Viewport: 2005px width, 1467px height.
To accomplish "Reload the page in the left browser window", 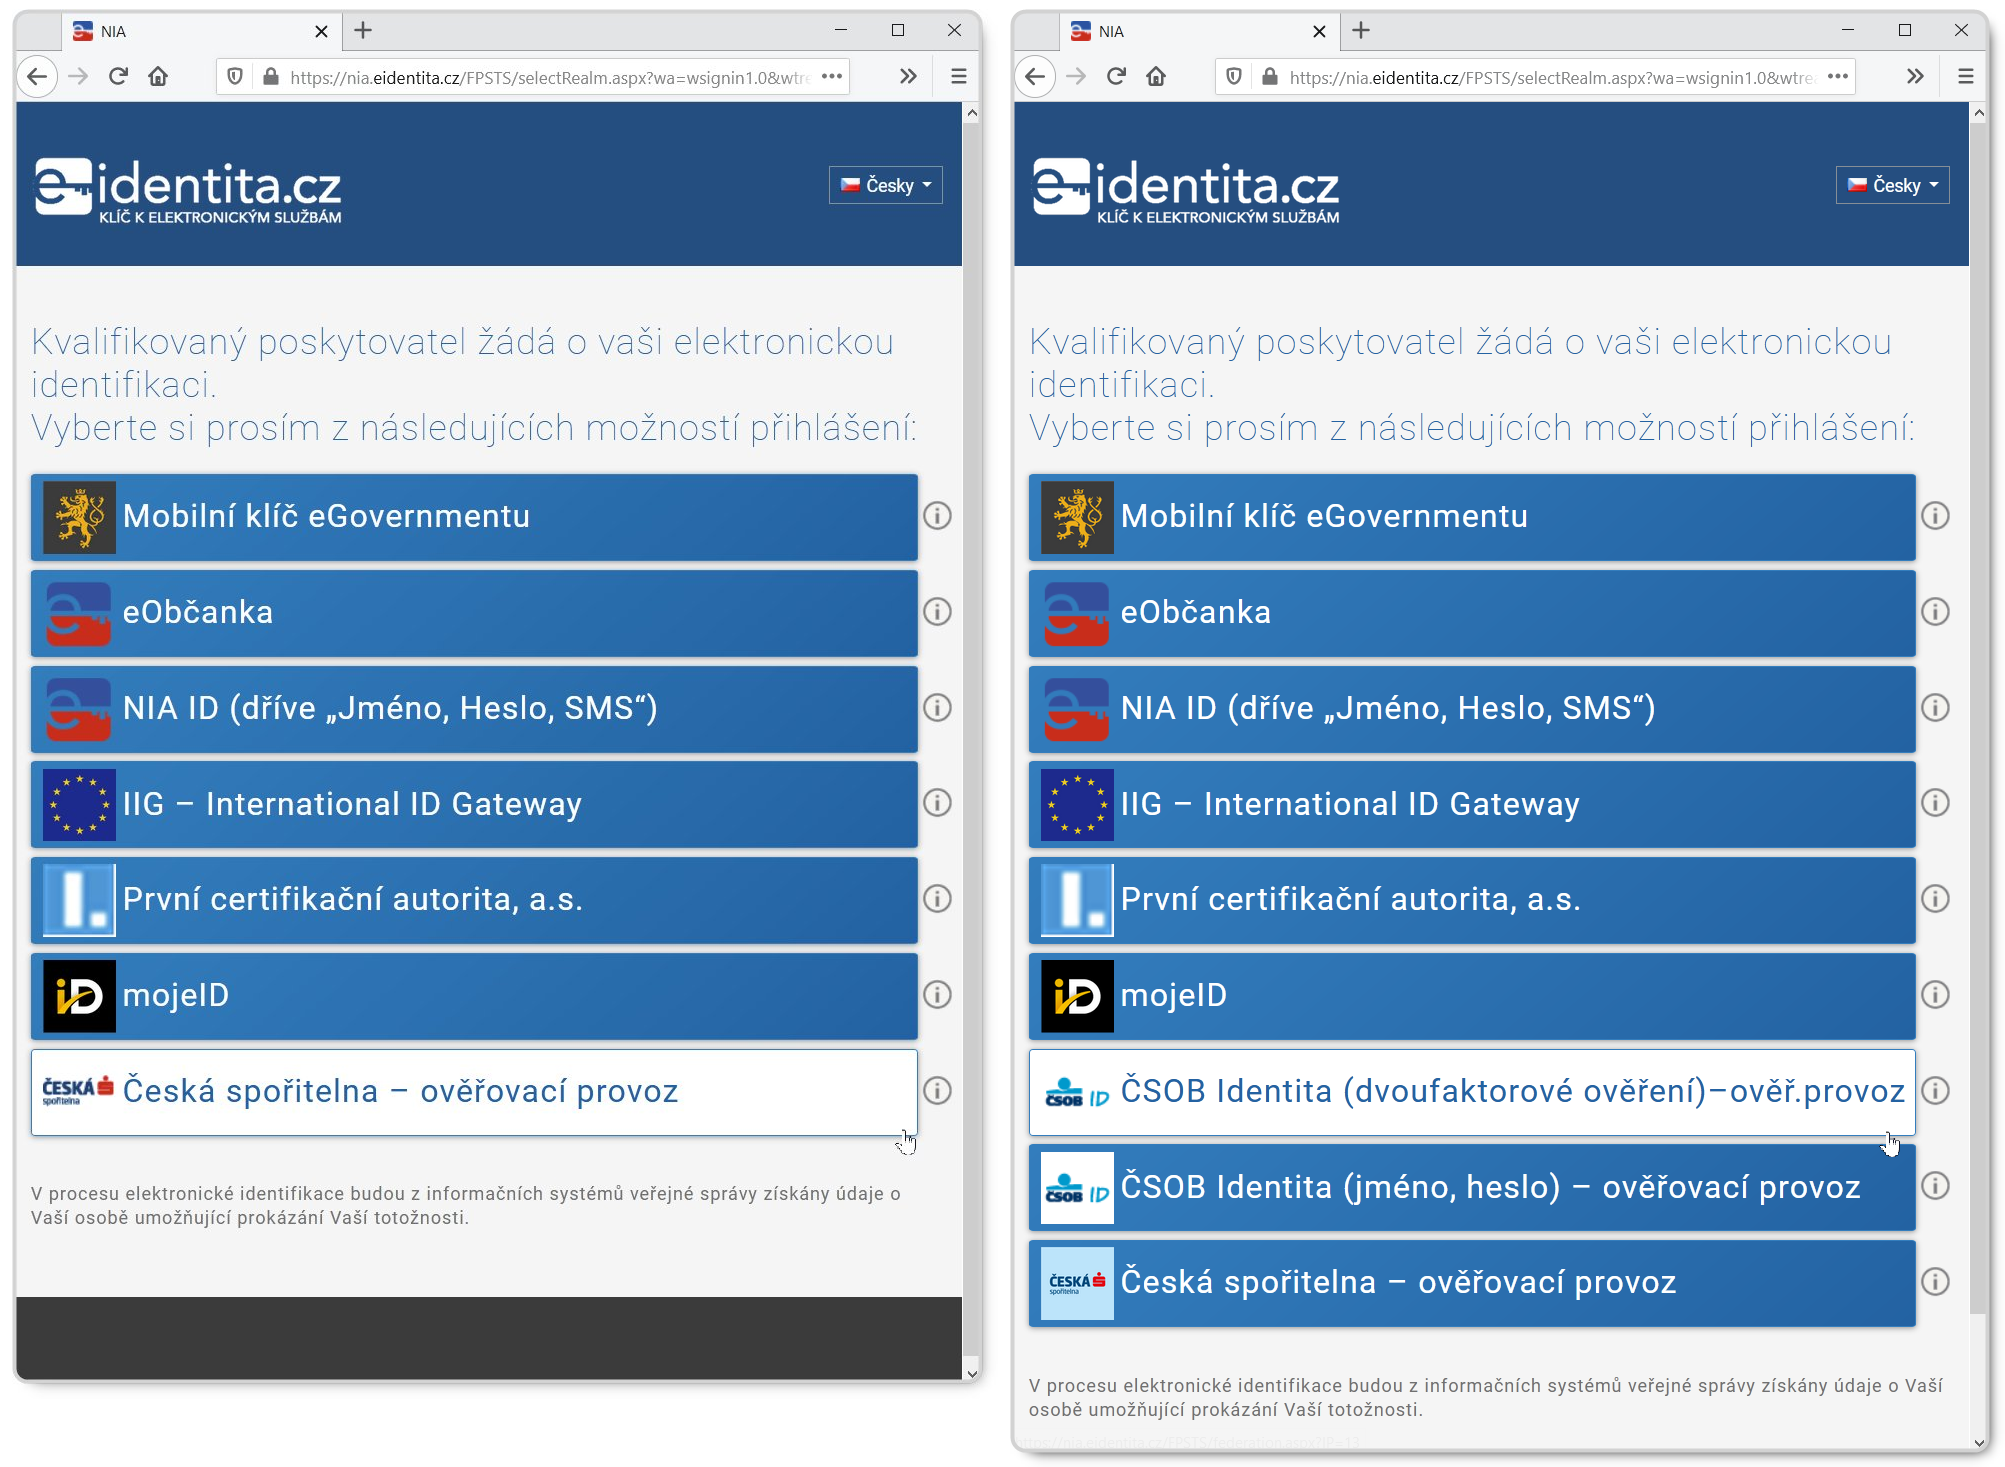I will [x=118, y=77].
